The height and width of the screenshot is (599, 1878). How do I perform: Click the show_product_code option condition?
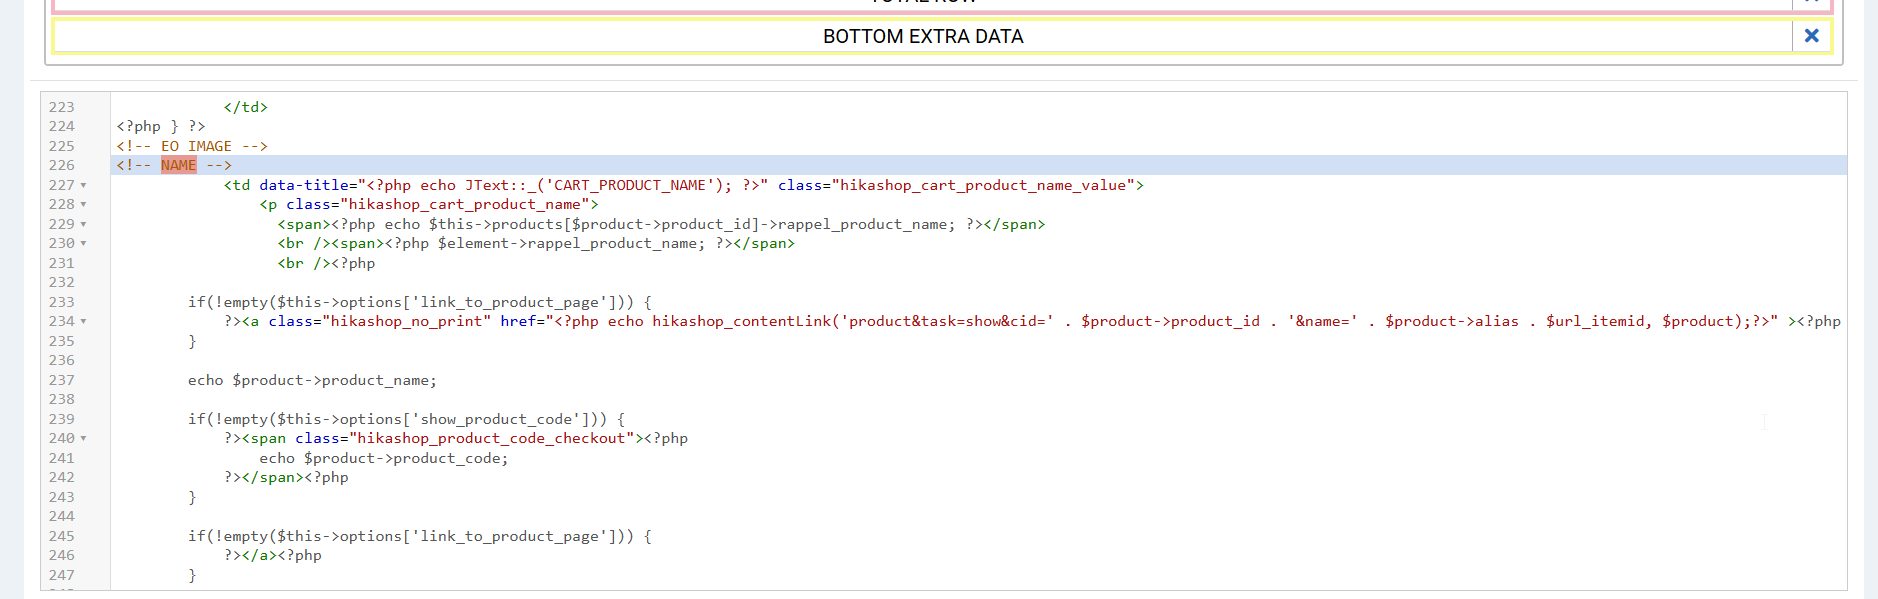click(x=495, y=419)
